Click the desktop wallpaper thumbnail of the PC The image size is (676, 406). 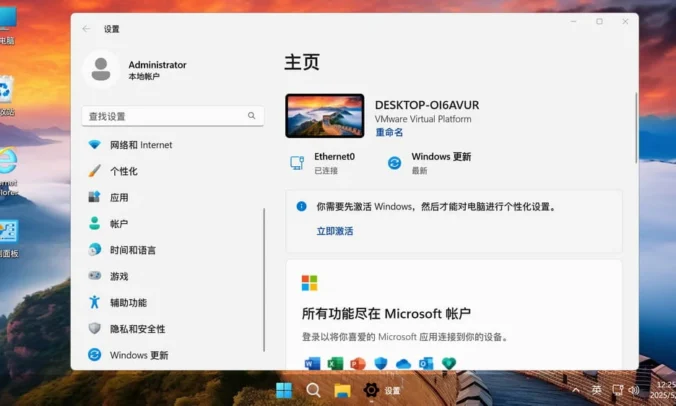point(325,116)
